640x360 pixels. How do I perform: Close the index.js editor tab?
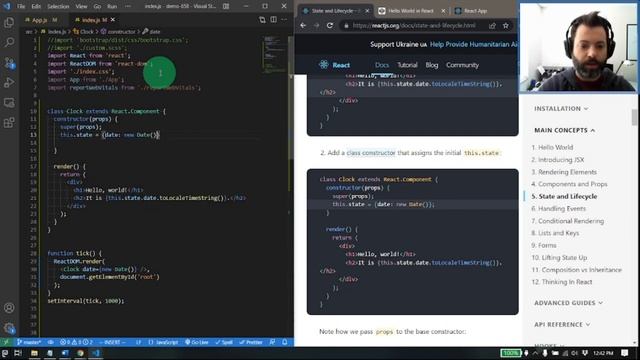[x=113, y=20]
